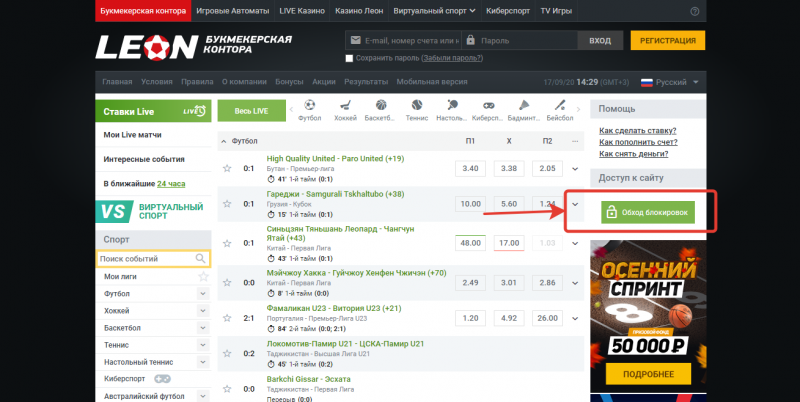Screen dimensions: 800x402
Task: Expand markets for Мэйчжоу Хакка row
Action: (576, 283)
